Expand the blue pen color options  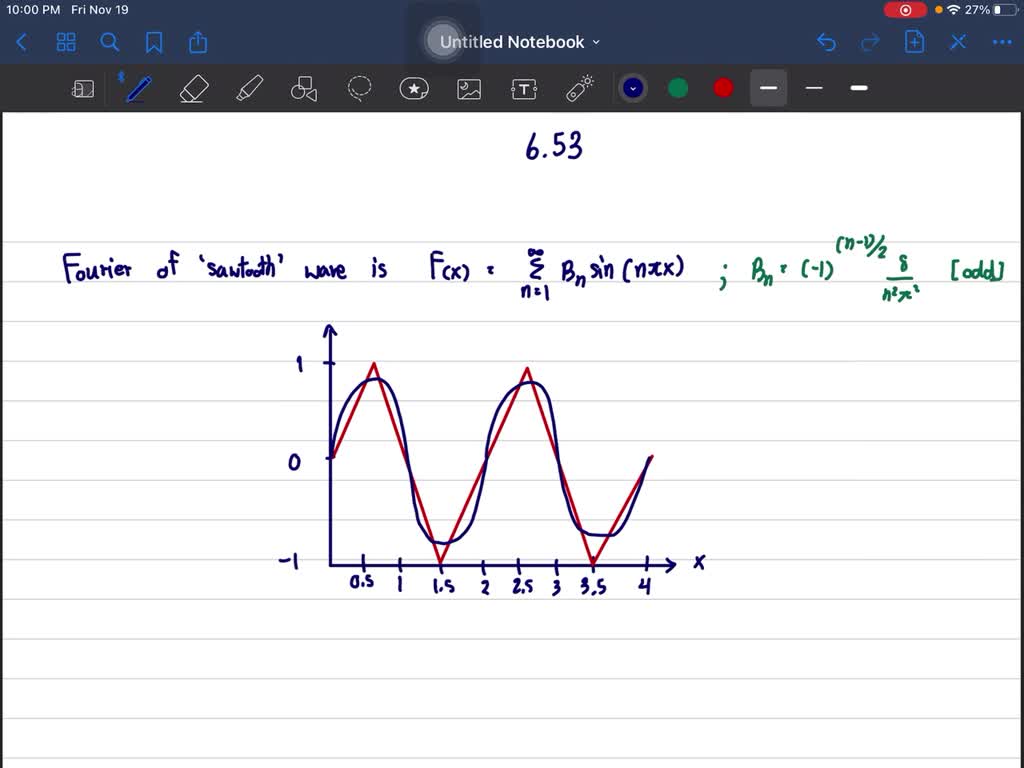(x=633, y=88)
